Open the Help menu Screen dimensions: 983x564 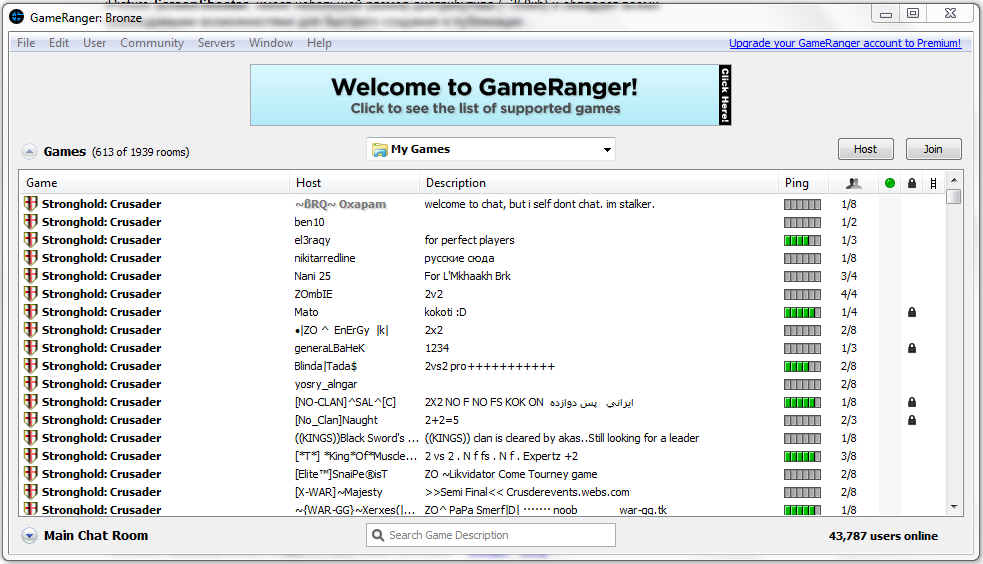(x=319, y=43)
